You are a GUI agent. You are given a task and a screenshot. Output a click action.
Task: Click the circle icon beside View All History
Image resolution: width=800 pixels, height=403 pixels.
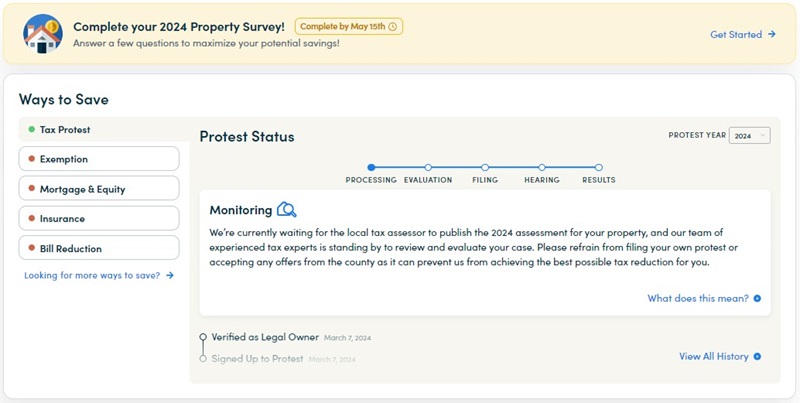(757, 357)
